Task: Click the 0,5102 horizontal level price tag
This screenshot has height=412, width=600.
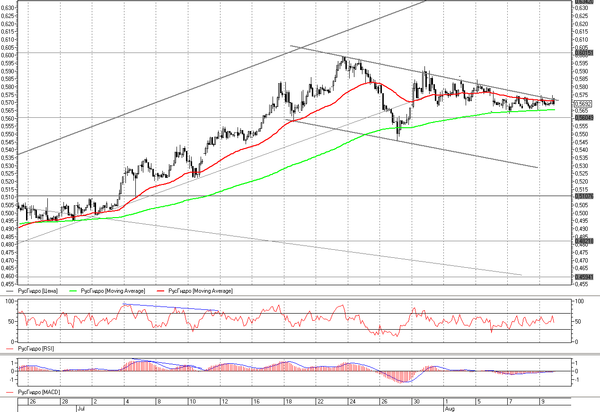Action: (584, 196)
